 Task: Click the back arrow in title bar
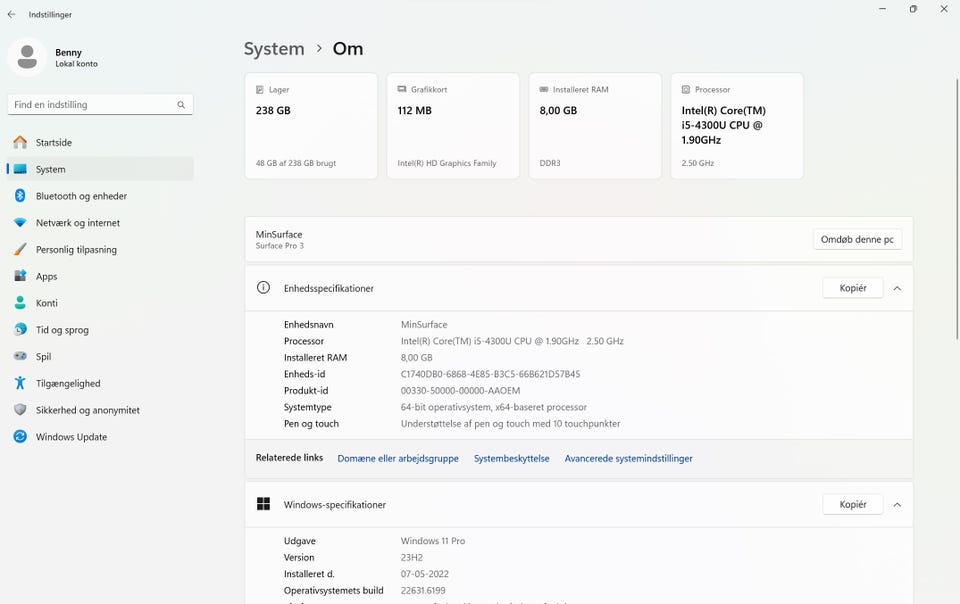(x=11, y=14)
